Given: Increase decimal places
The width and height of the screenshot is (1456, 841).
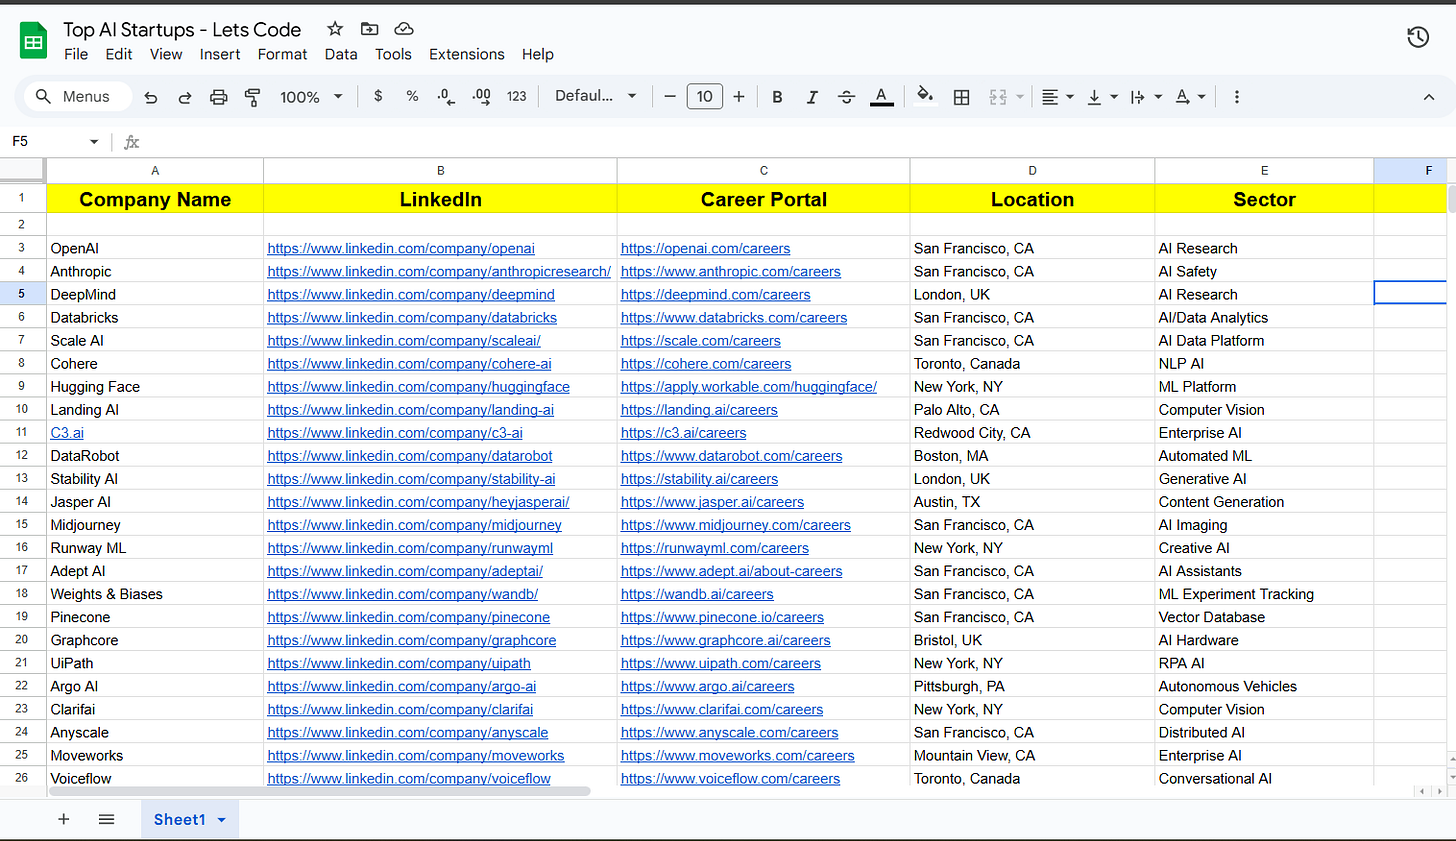Looking at the screenshot, I should point(481,96).
